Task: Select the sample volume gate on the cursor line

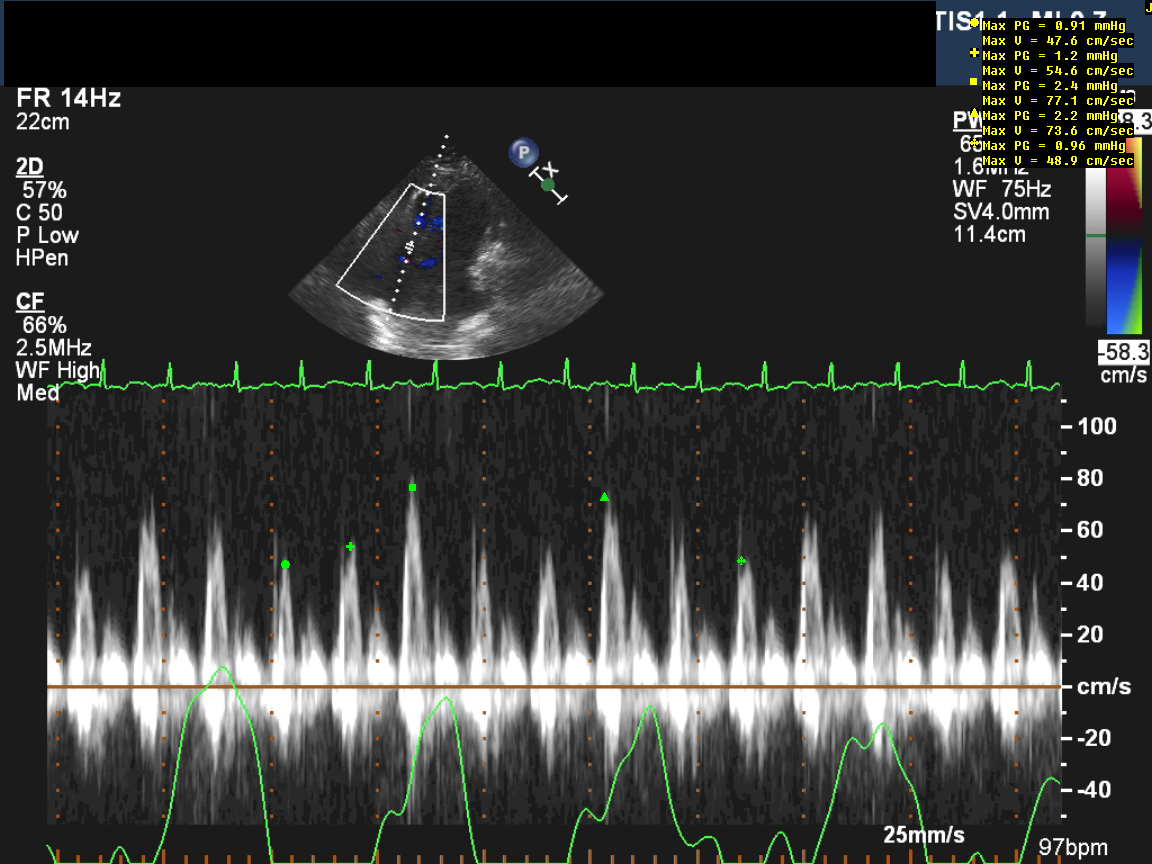Action: (x=408, y=246)
